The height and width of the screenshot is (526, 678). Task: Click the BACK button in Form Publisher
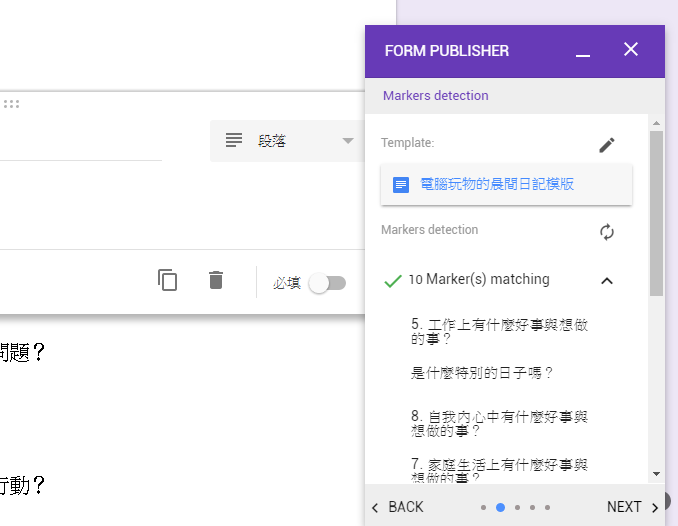tap(397, 507)
